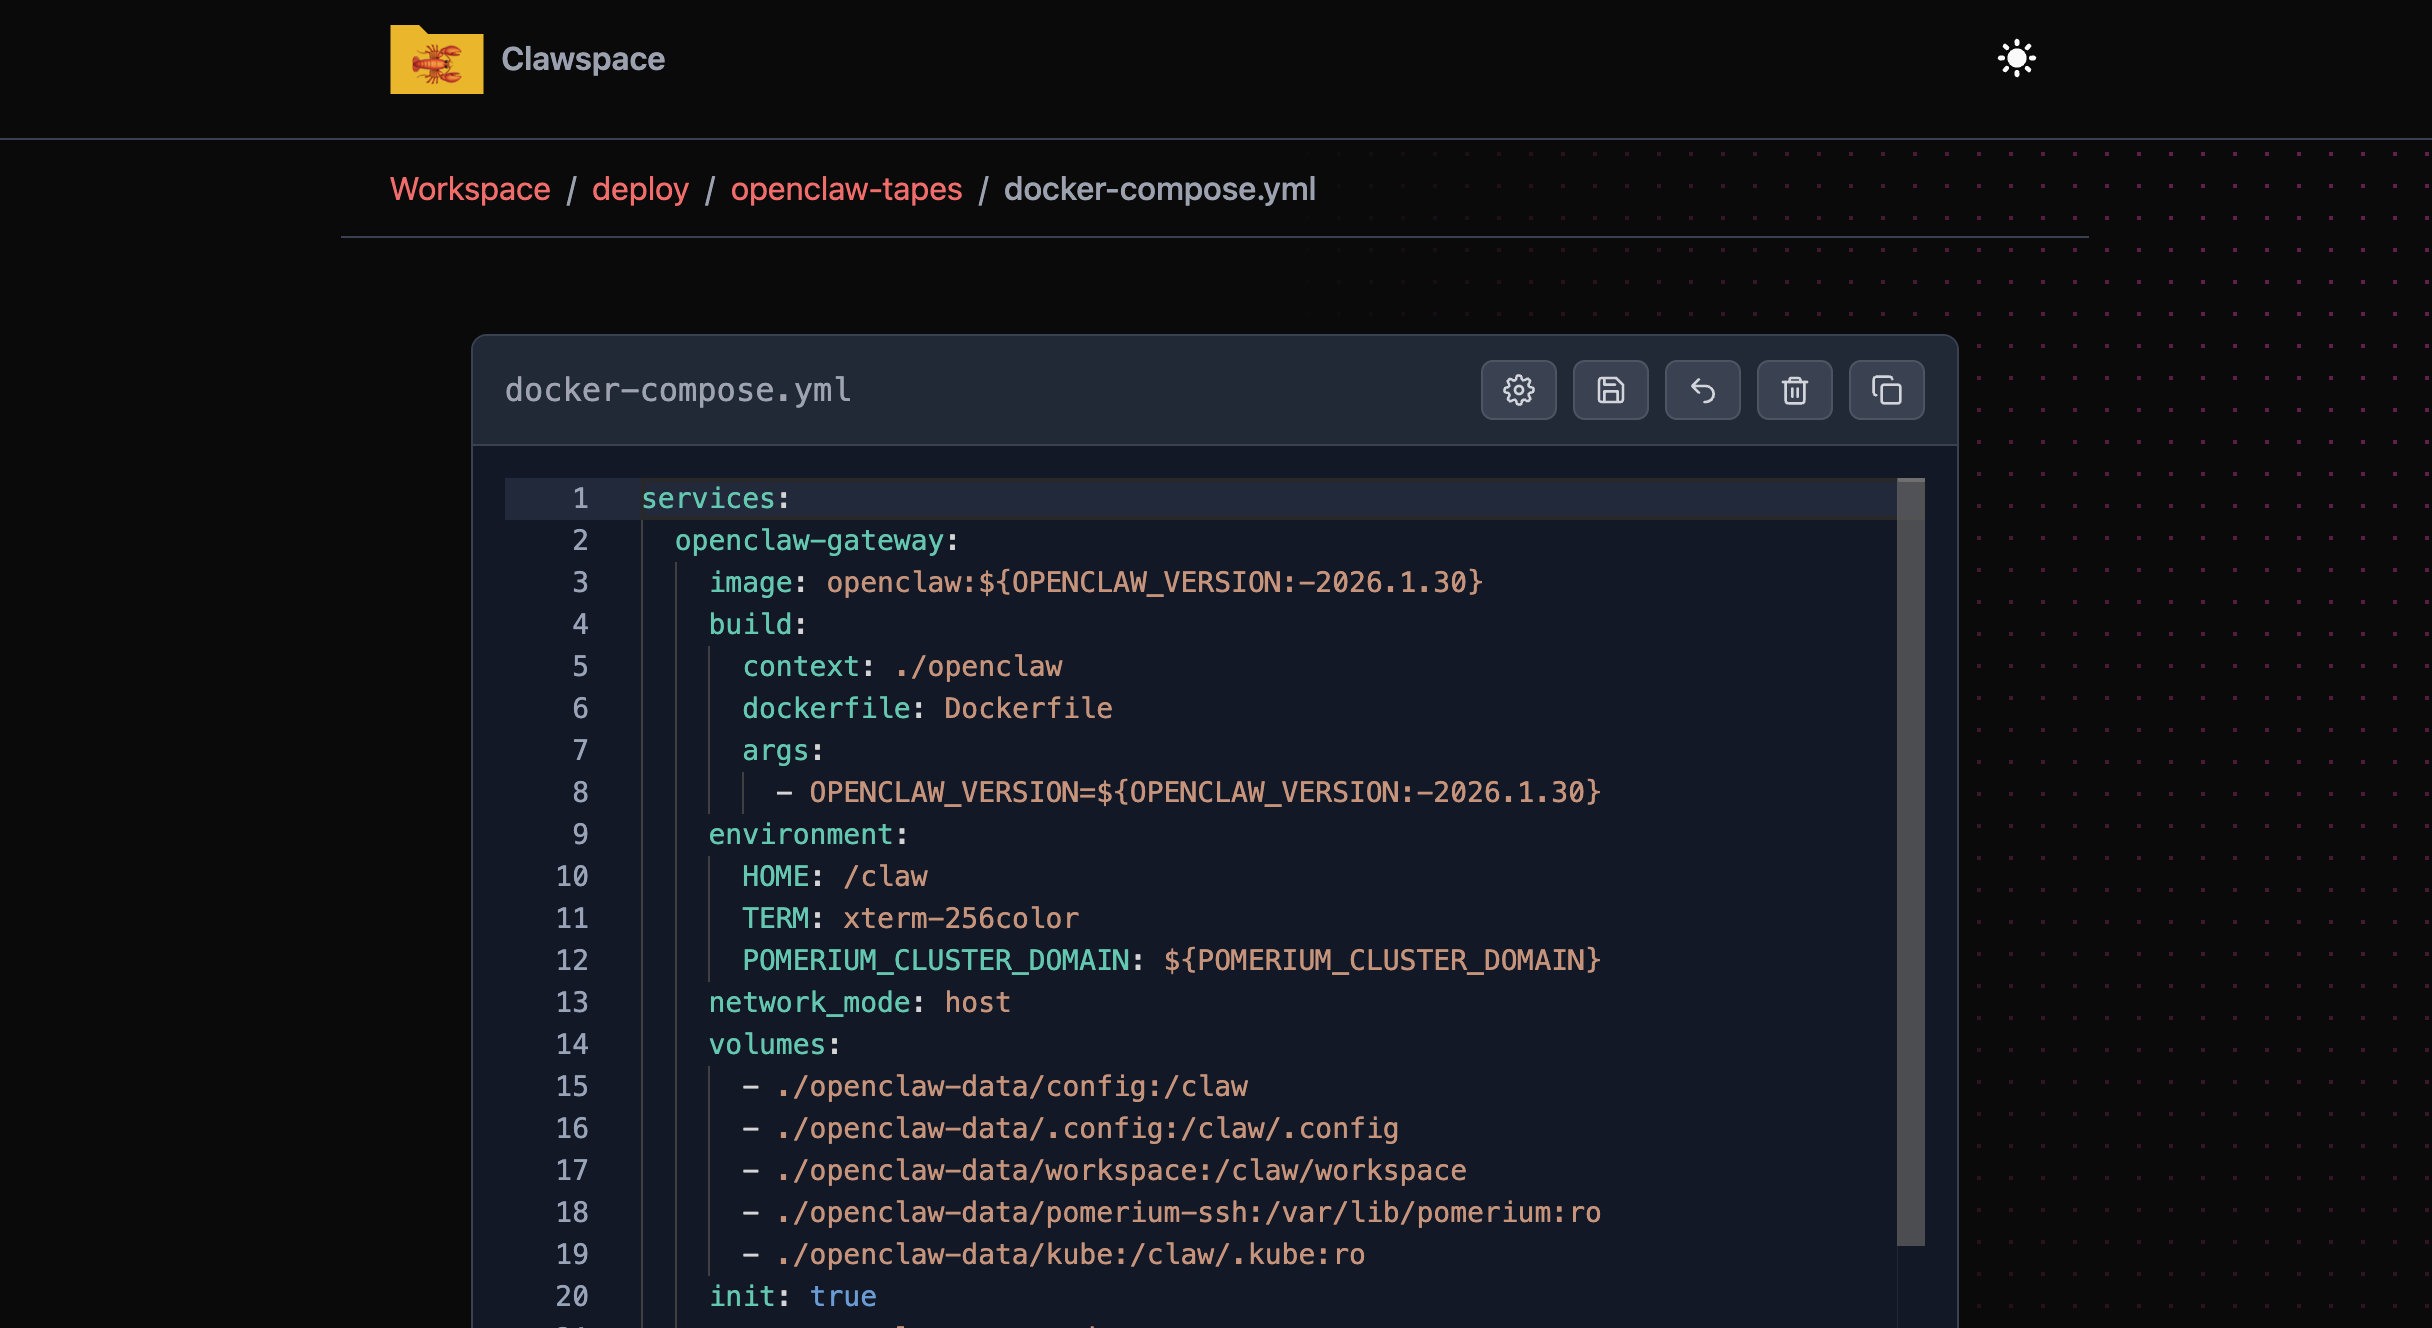This screenshot has height=1328, width=2432.
Task: Copy file contents with the copy icon
Action: [1886, 390]
